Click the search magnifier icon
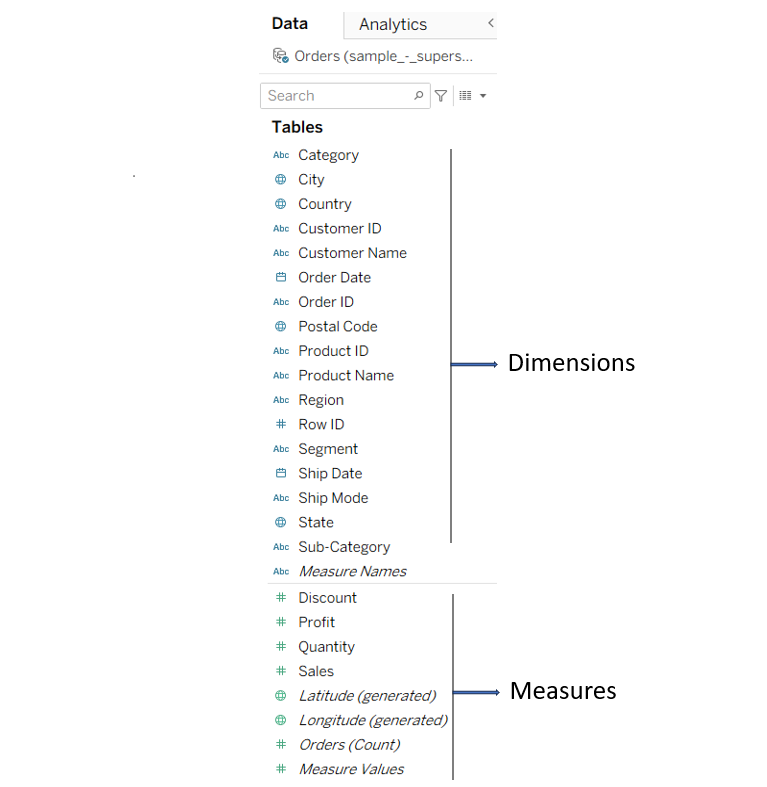767x787 pixels. pos(419,96)
